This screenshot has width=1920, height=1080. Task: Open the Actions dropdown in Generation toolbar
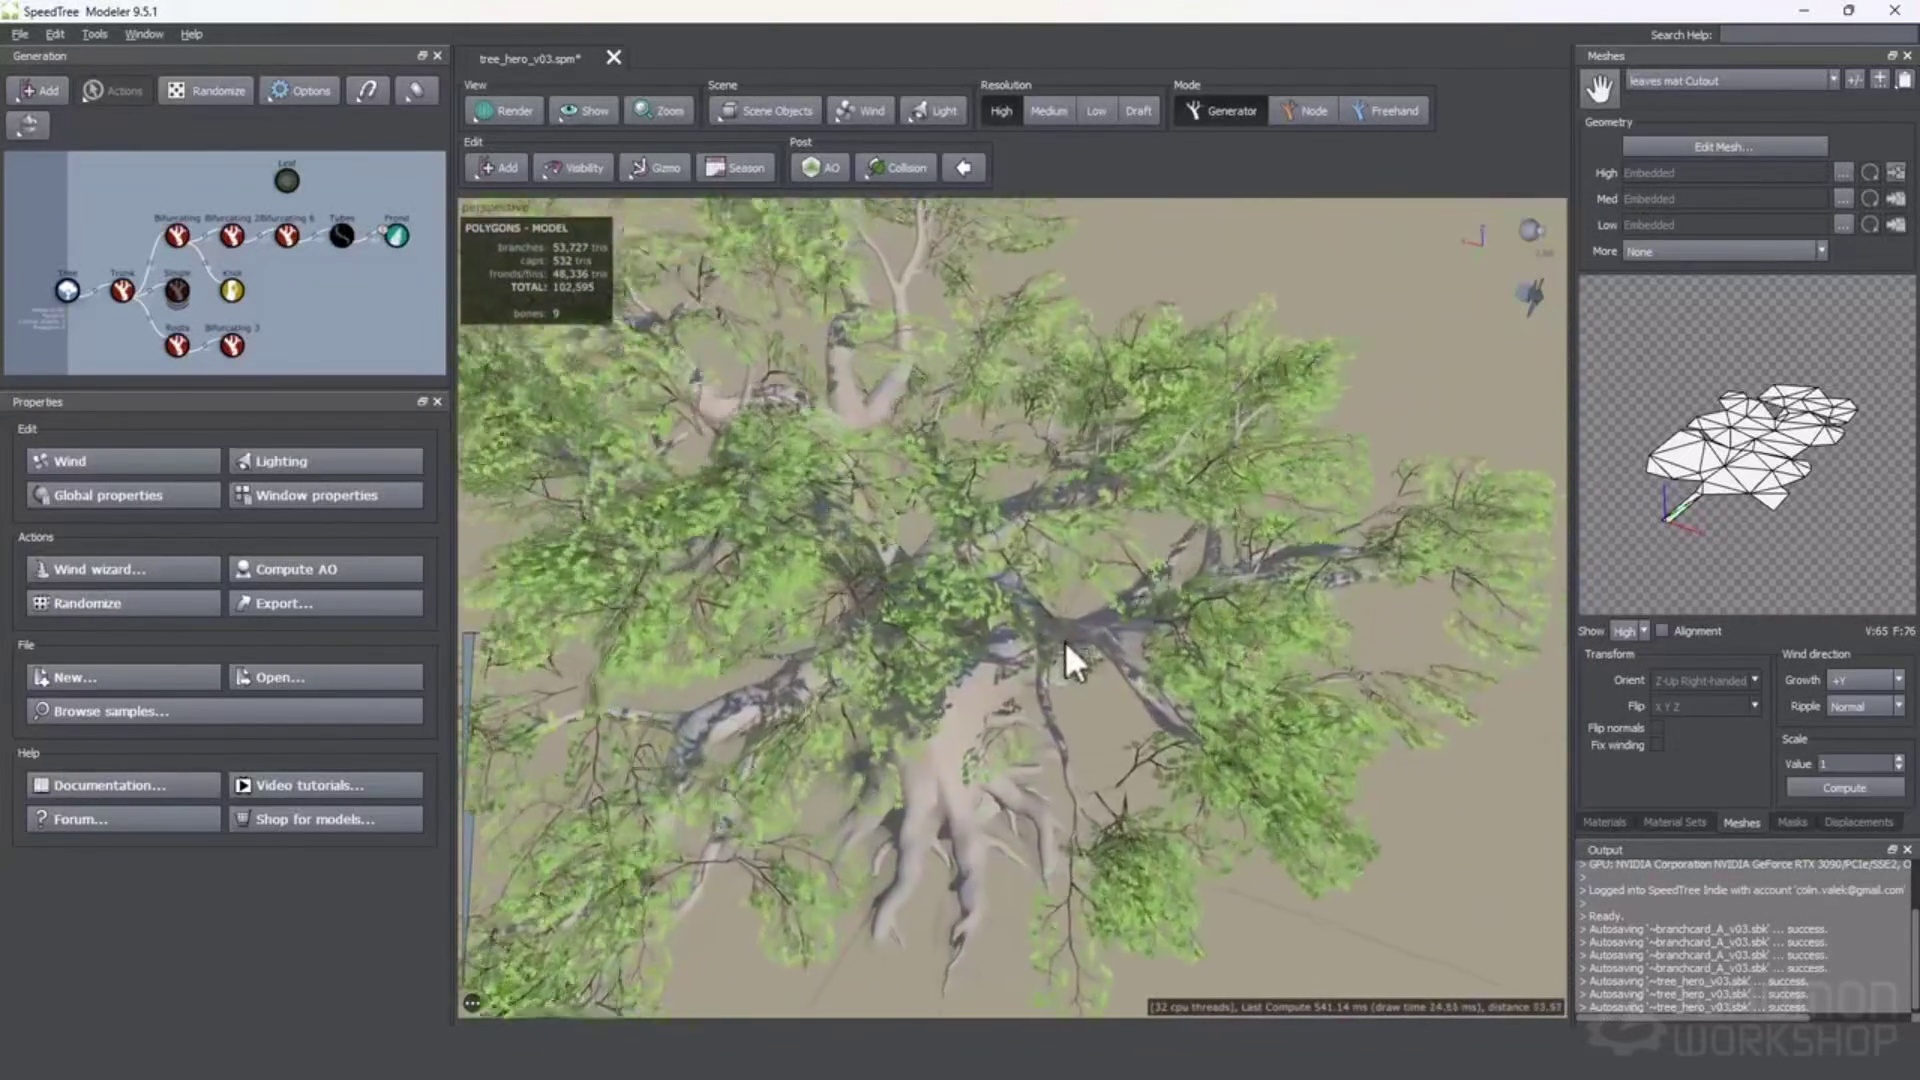tap(113, 90)
